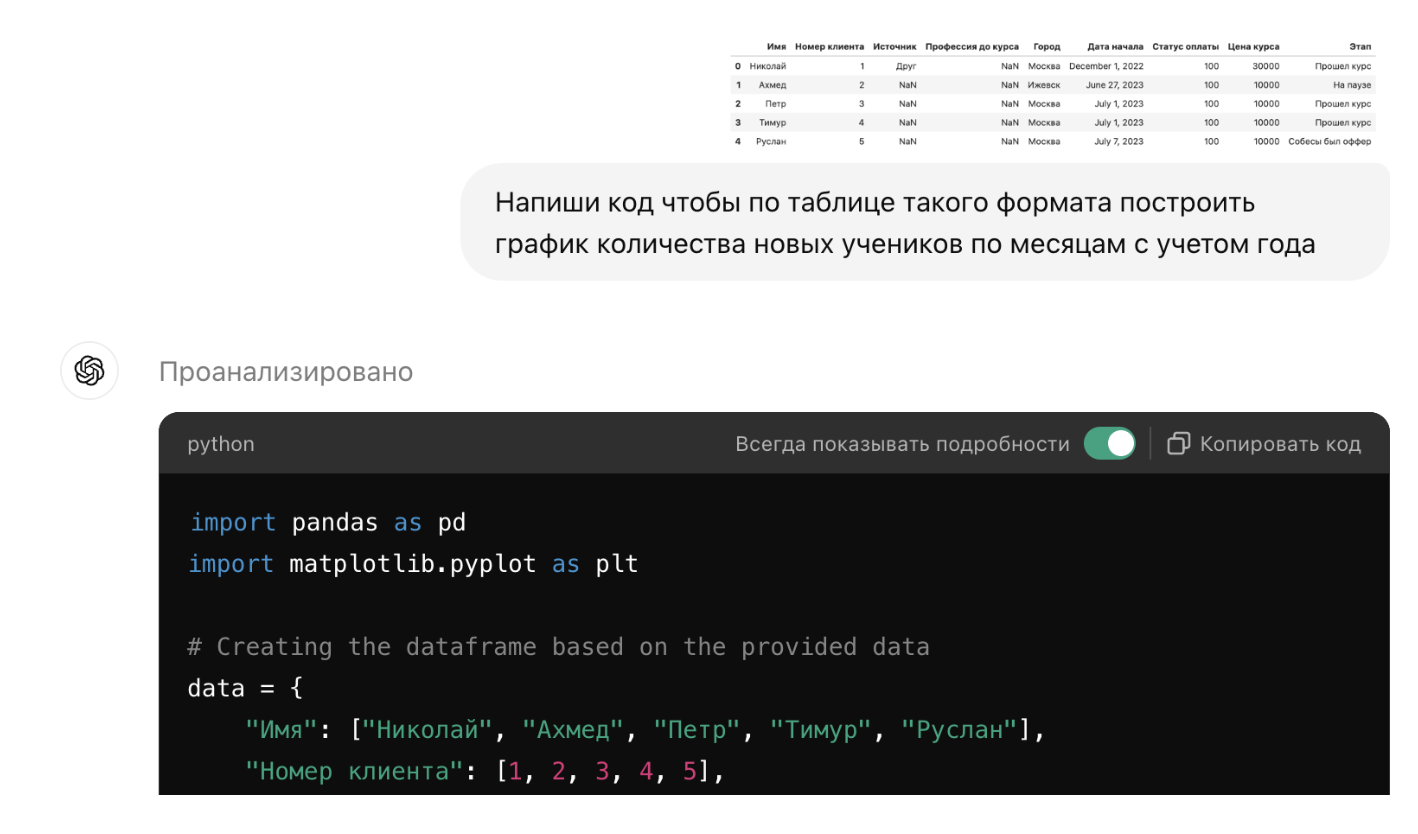Click the "Собесы был оффер" stage cell
The height and width of the screenshot is (834, 1418).
1330,141
